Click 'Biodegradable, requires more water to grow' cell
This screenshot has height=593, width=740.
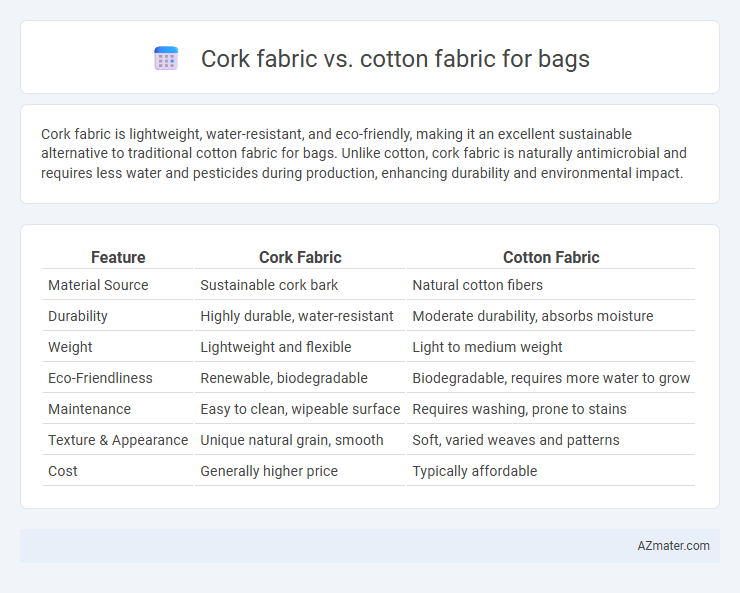coord(551,378)
